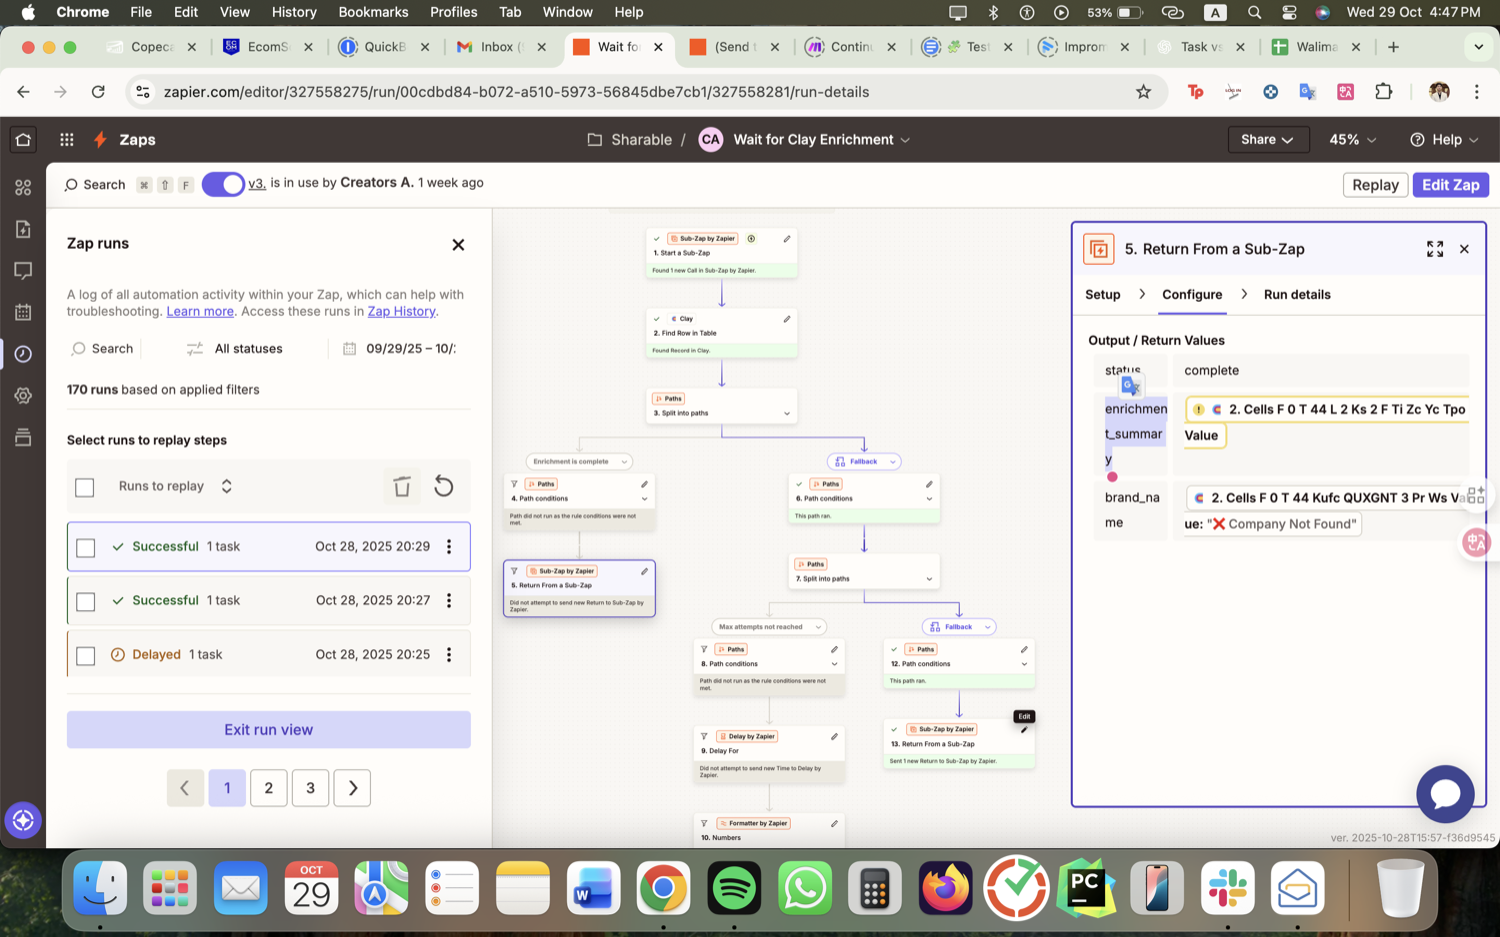Screen dimensions: 1500x937
Task: Open the History menu in menu bar
Action: tap(294, 12)
